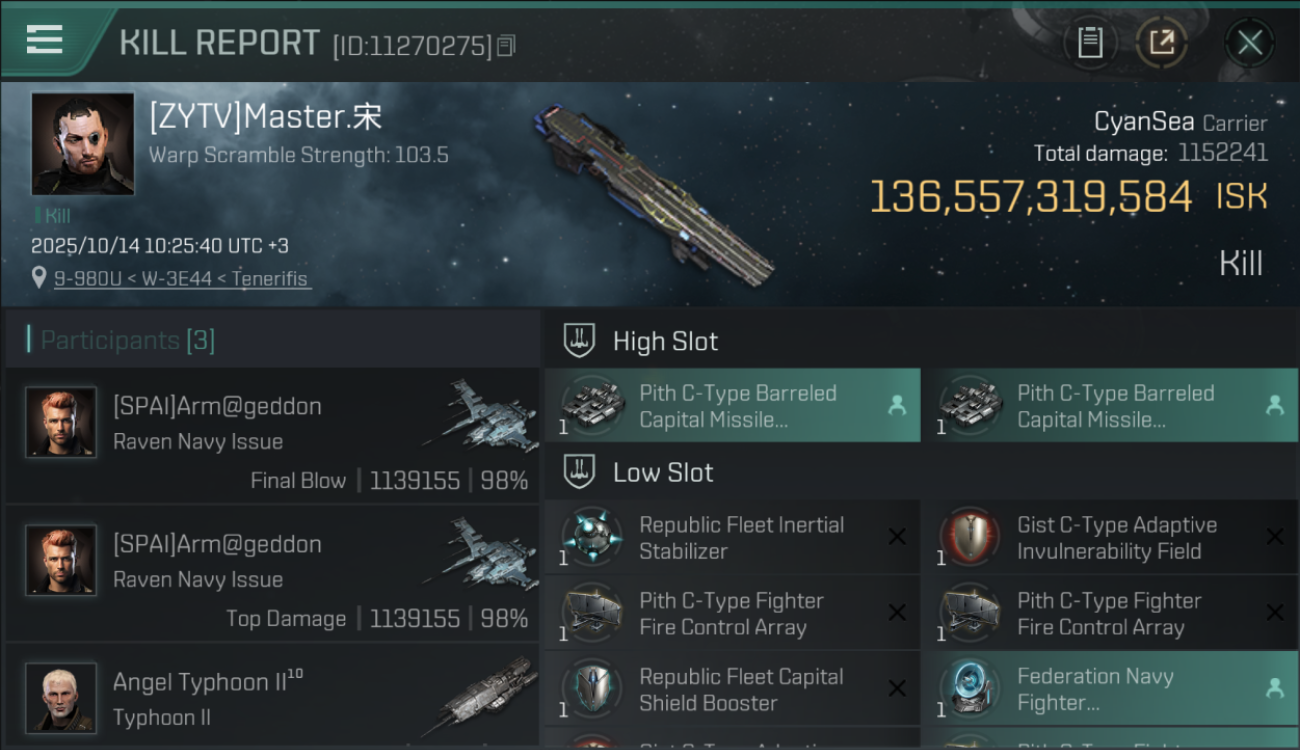The width and height of the screenshot is (1300, 750).
Task: Click the CyanSea carrier ship image
Action: click(x=655, y=195)
